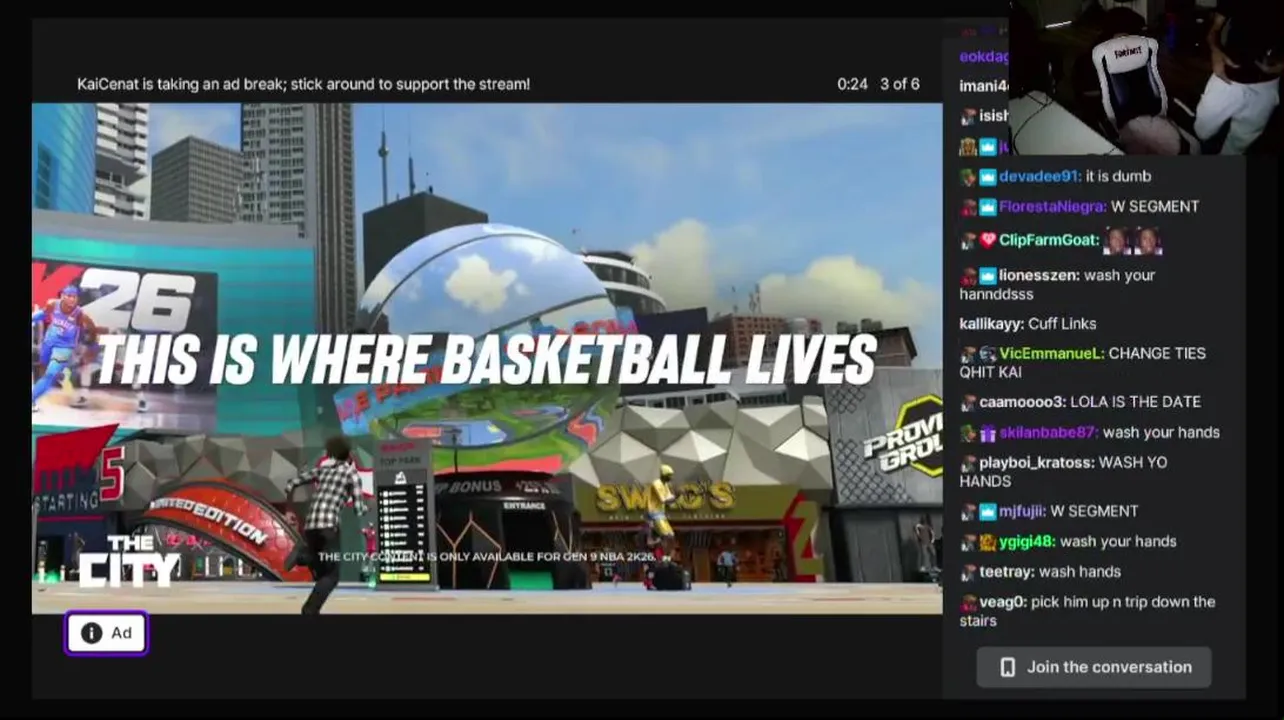Click the small avatar badge before playboi_kratoss
1284x720 pixels.
click(x=968, y=463)
